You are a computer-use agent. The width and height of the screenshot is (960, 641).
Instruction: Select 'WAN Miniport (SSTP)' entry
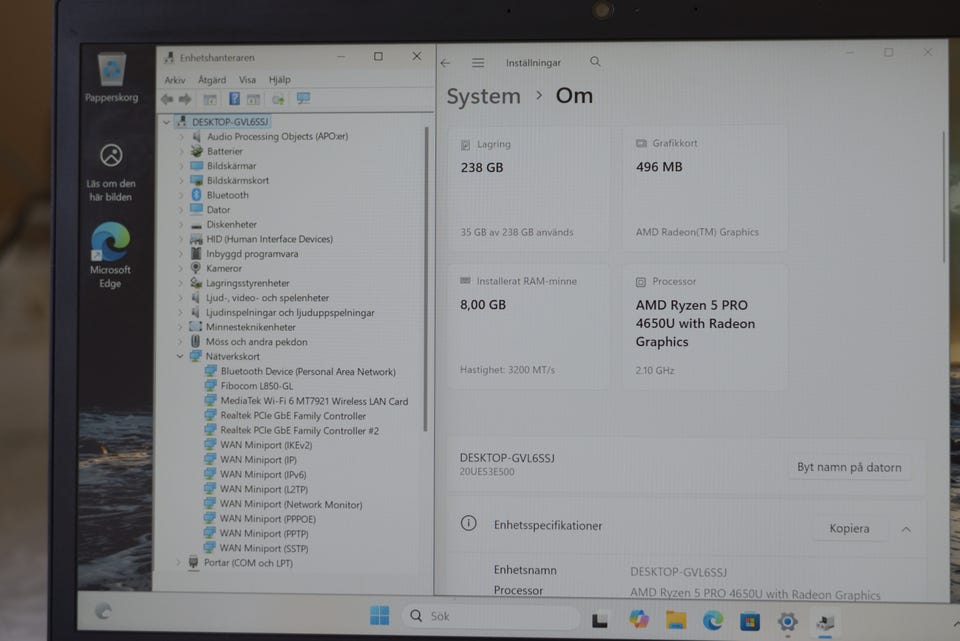pyautogui.click(x=264, y=548)
